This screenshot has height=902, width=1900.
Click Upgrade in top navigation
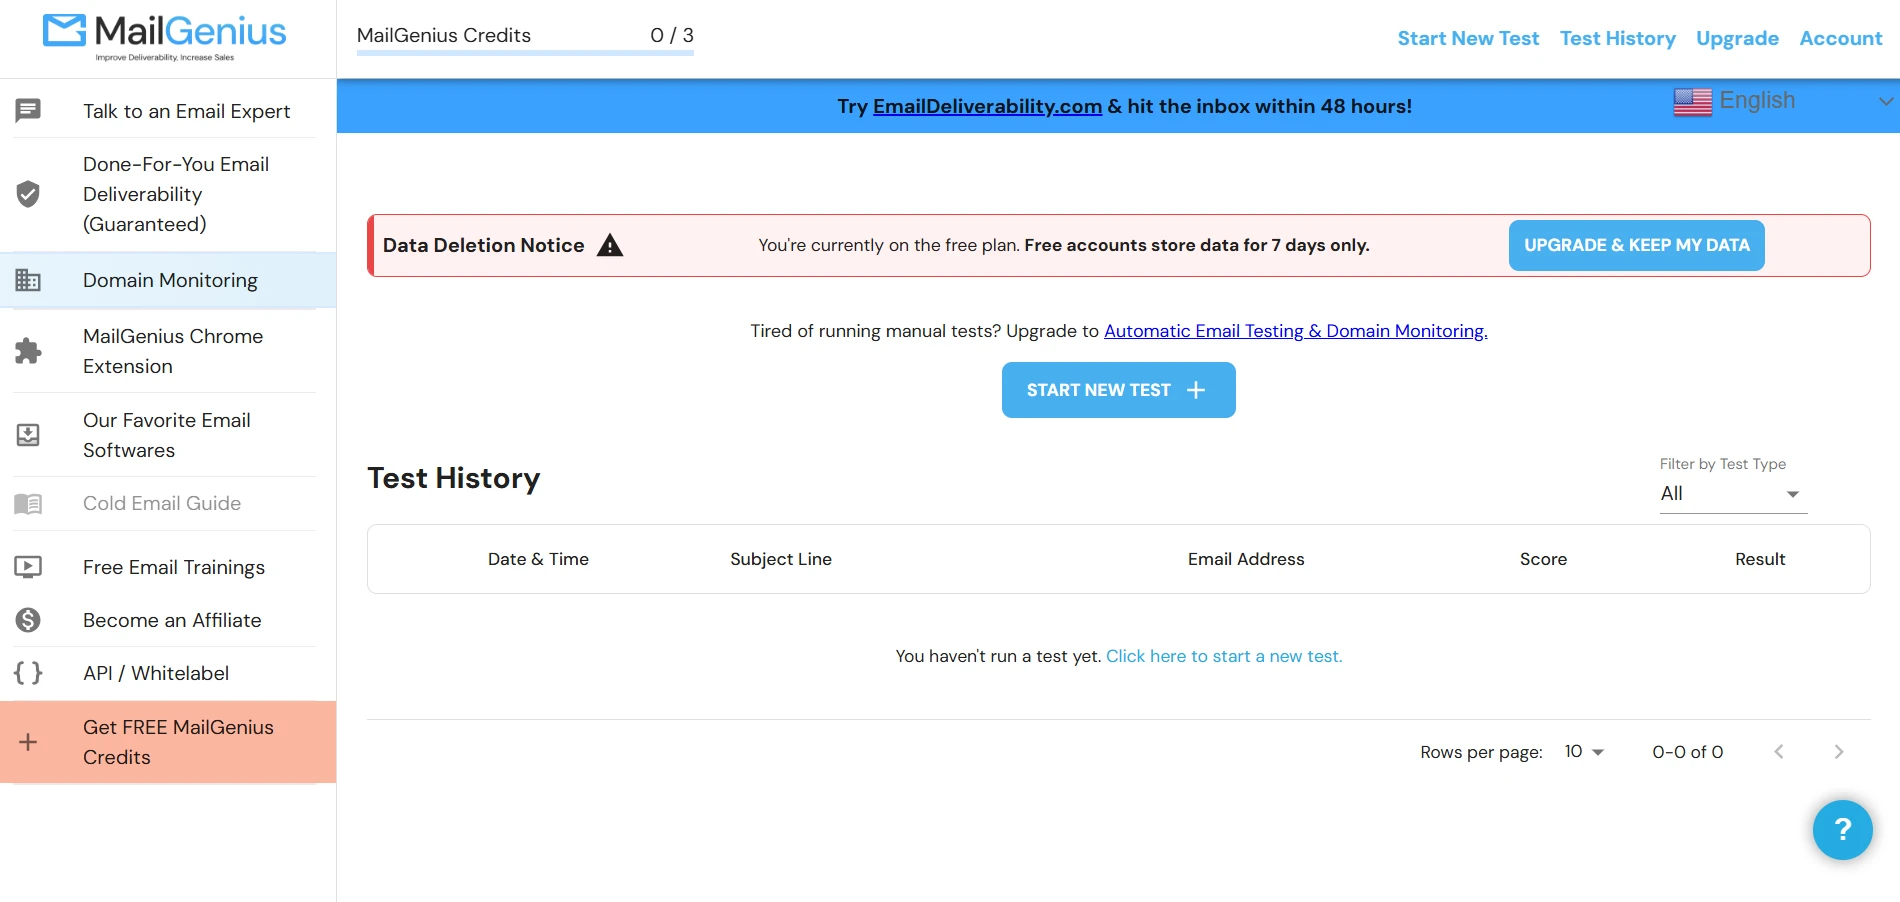click(1737, 38)
